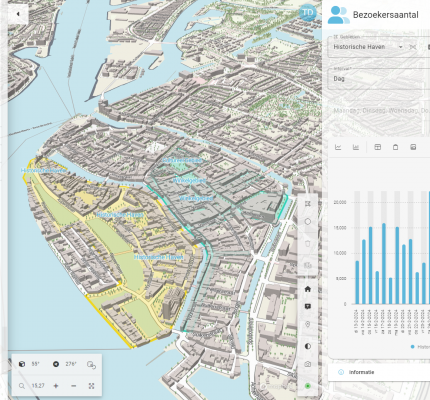Expand the Informatie section

coord(379,372)
